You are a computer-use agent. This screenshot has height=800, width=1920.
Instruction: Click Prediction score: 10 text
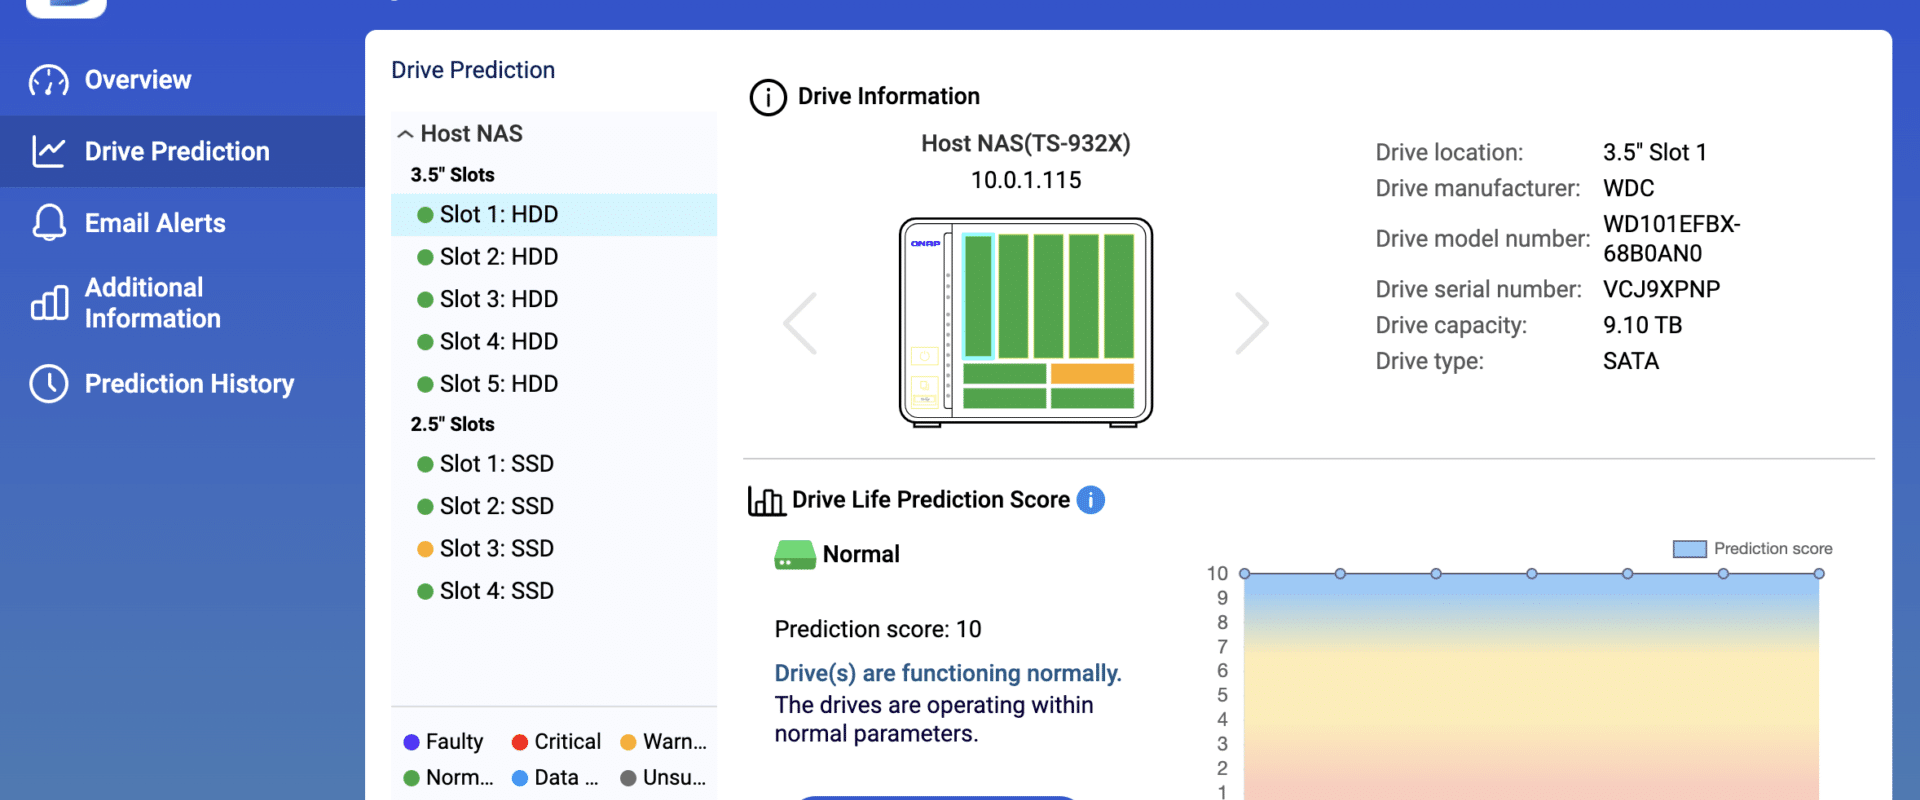pos(878,630)
